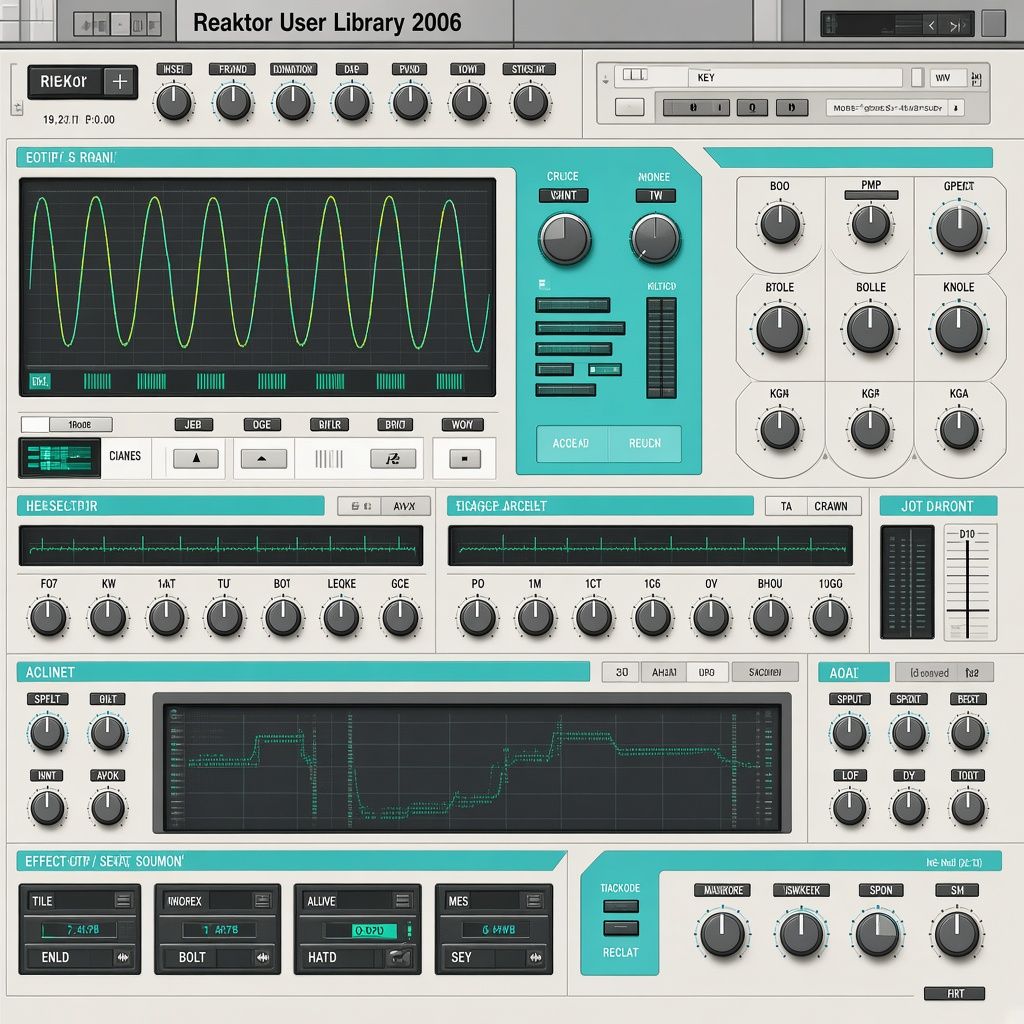Click the 7.4I.7B value field in TILE
The height and width of the screenshot is (1024, 1024).
pos(80,929)
